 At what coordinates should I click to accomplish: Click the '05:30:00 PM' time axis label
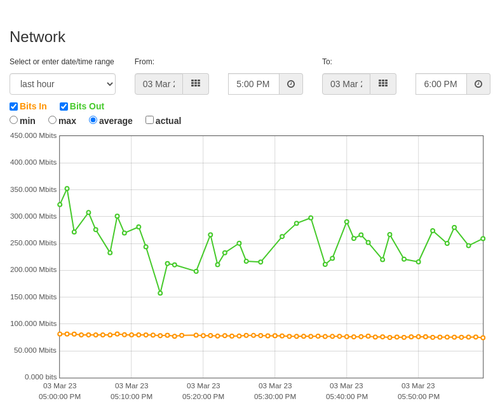[275, 397]
